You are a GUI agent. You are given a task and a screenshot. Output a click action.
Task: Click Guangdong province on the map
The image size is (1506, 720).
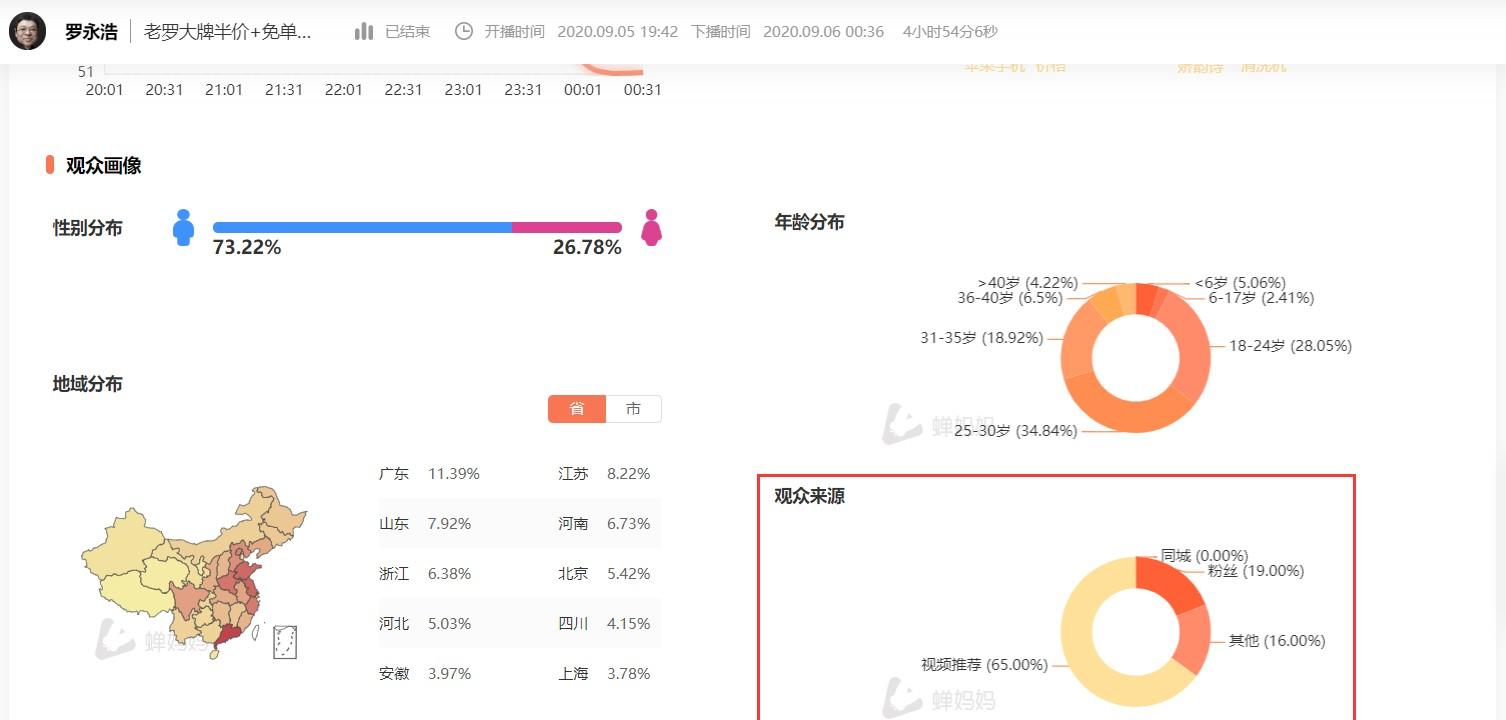(227, 637)
